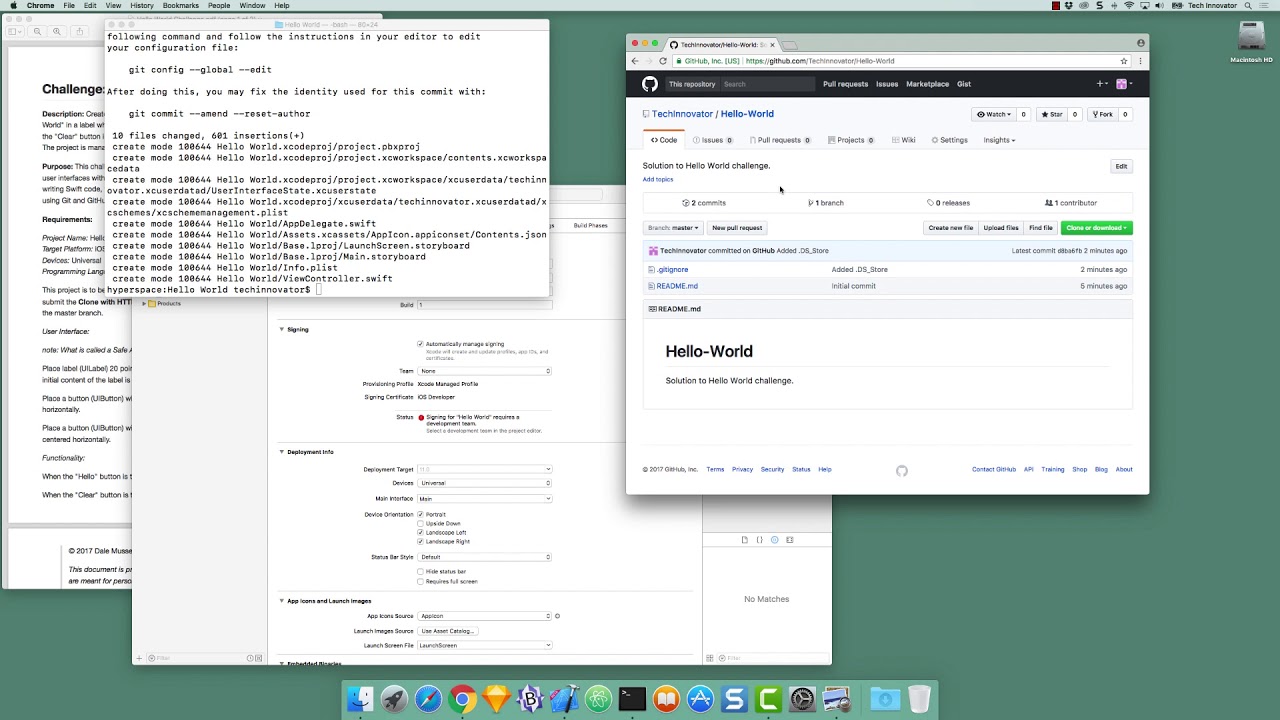The height and width of the screenshot is (720, 1280).
Task: Enable Requires full screen option
Action: click(x=420, y=581)
